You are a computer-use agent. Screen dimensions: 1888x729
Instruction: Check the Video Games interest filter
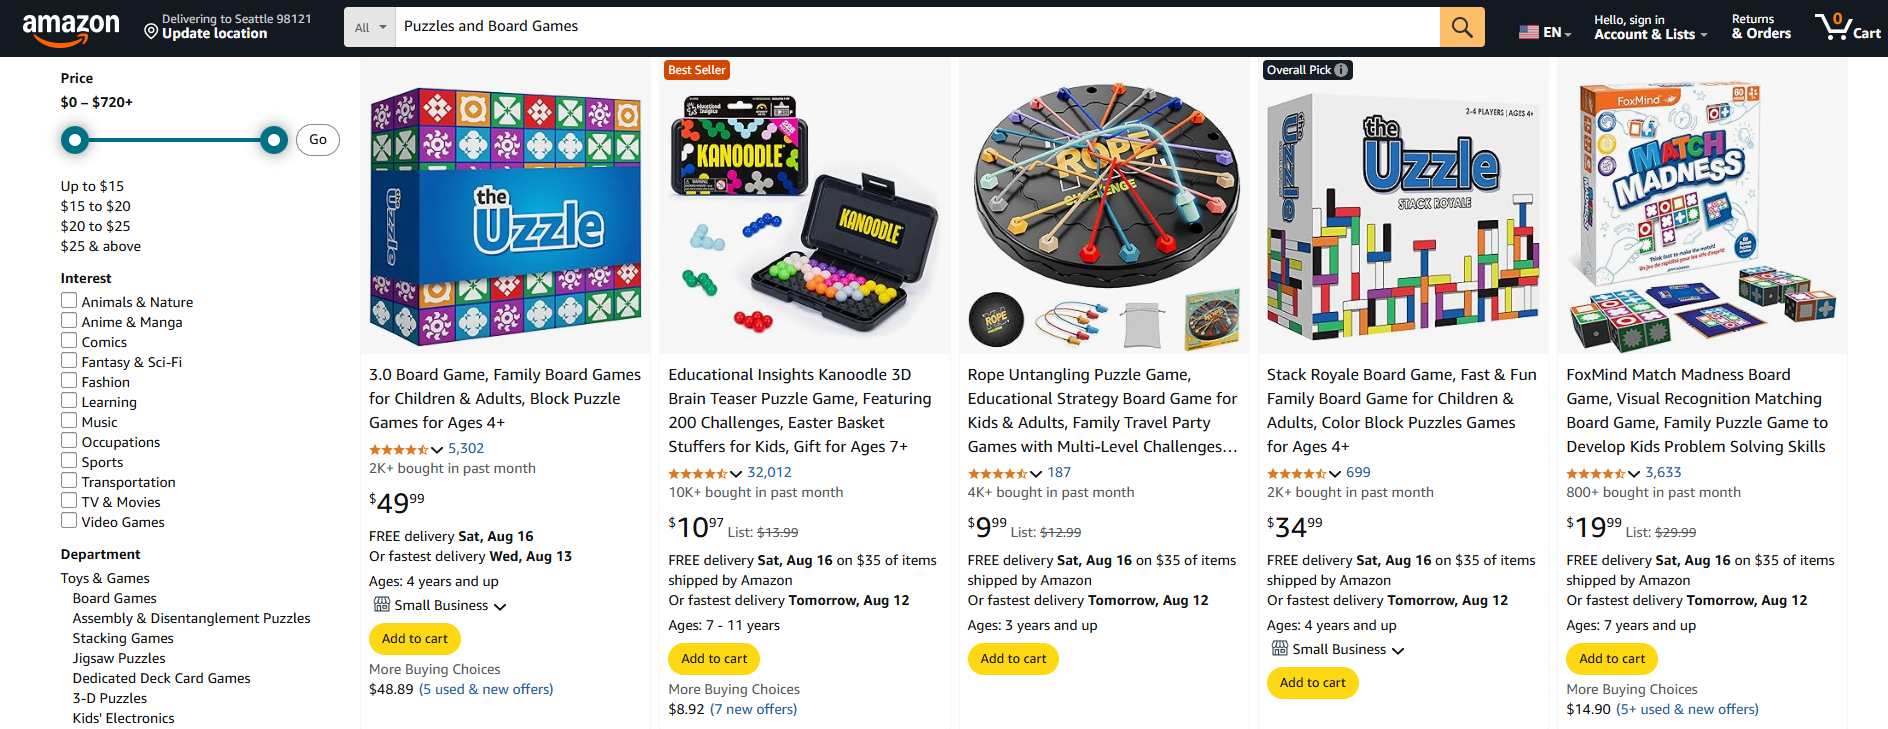(68, 520)
